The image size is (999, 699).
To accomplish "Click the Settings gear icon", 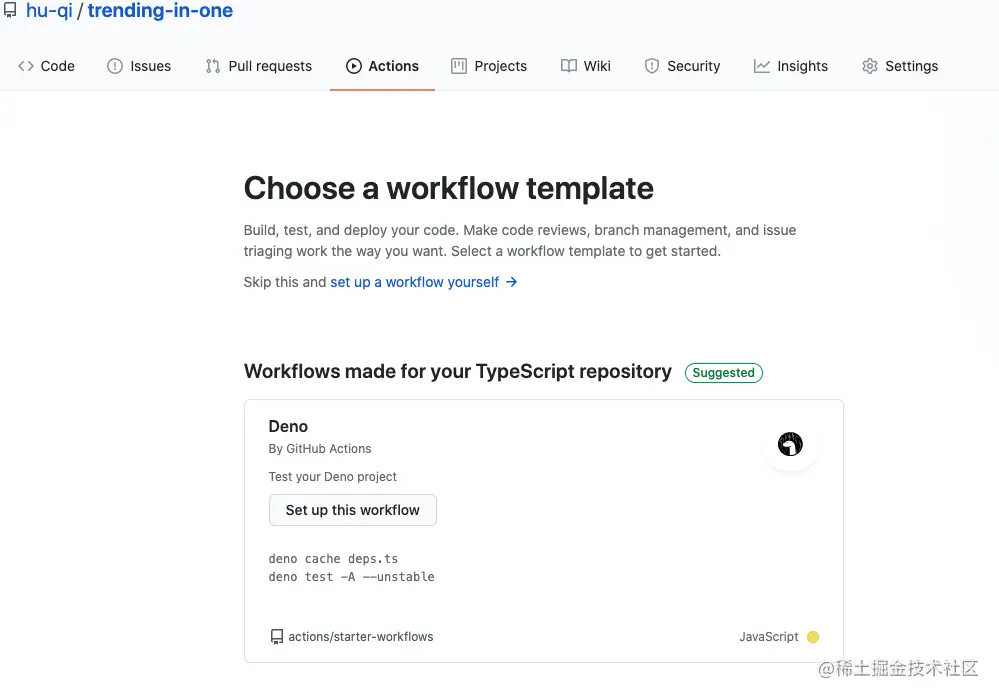I will point(870,66).
